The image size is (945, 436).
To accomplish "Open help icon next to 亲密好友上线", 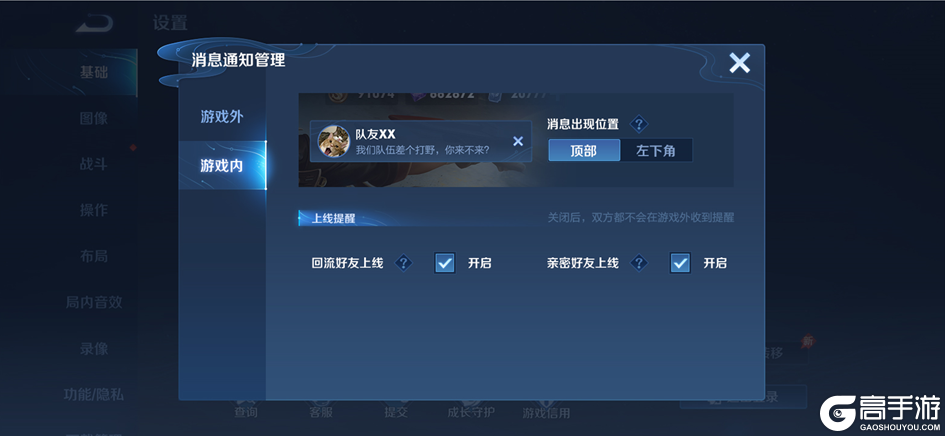I will 639,263.
